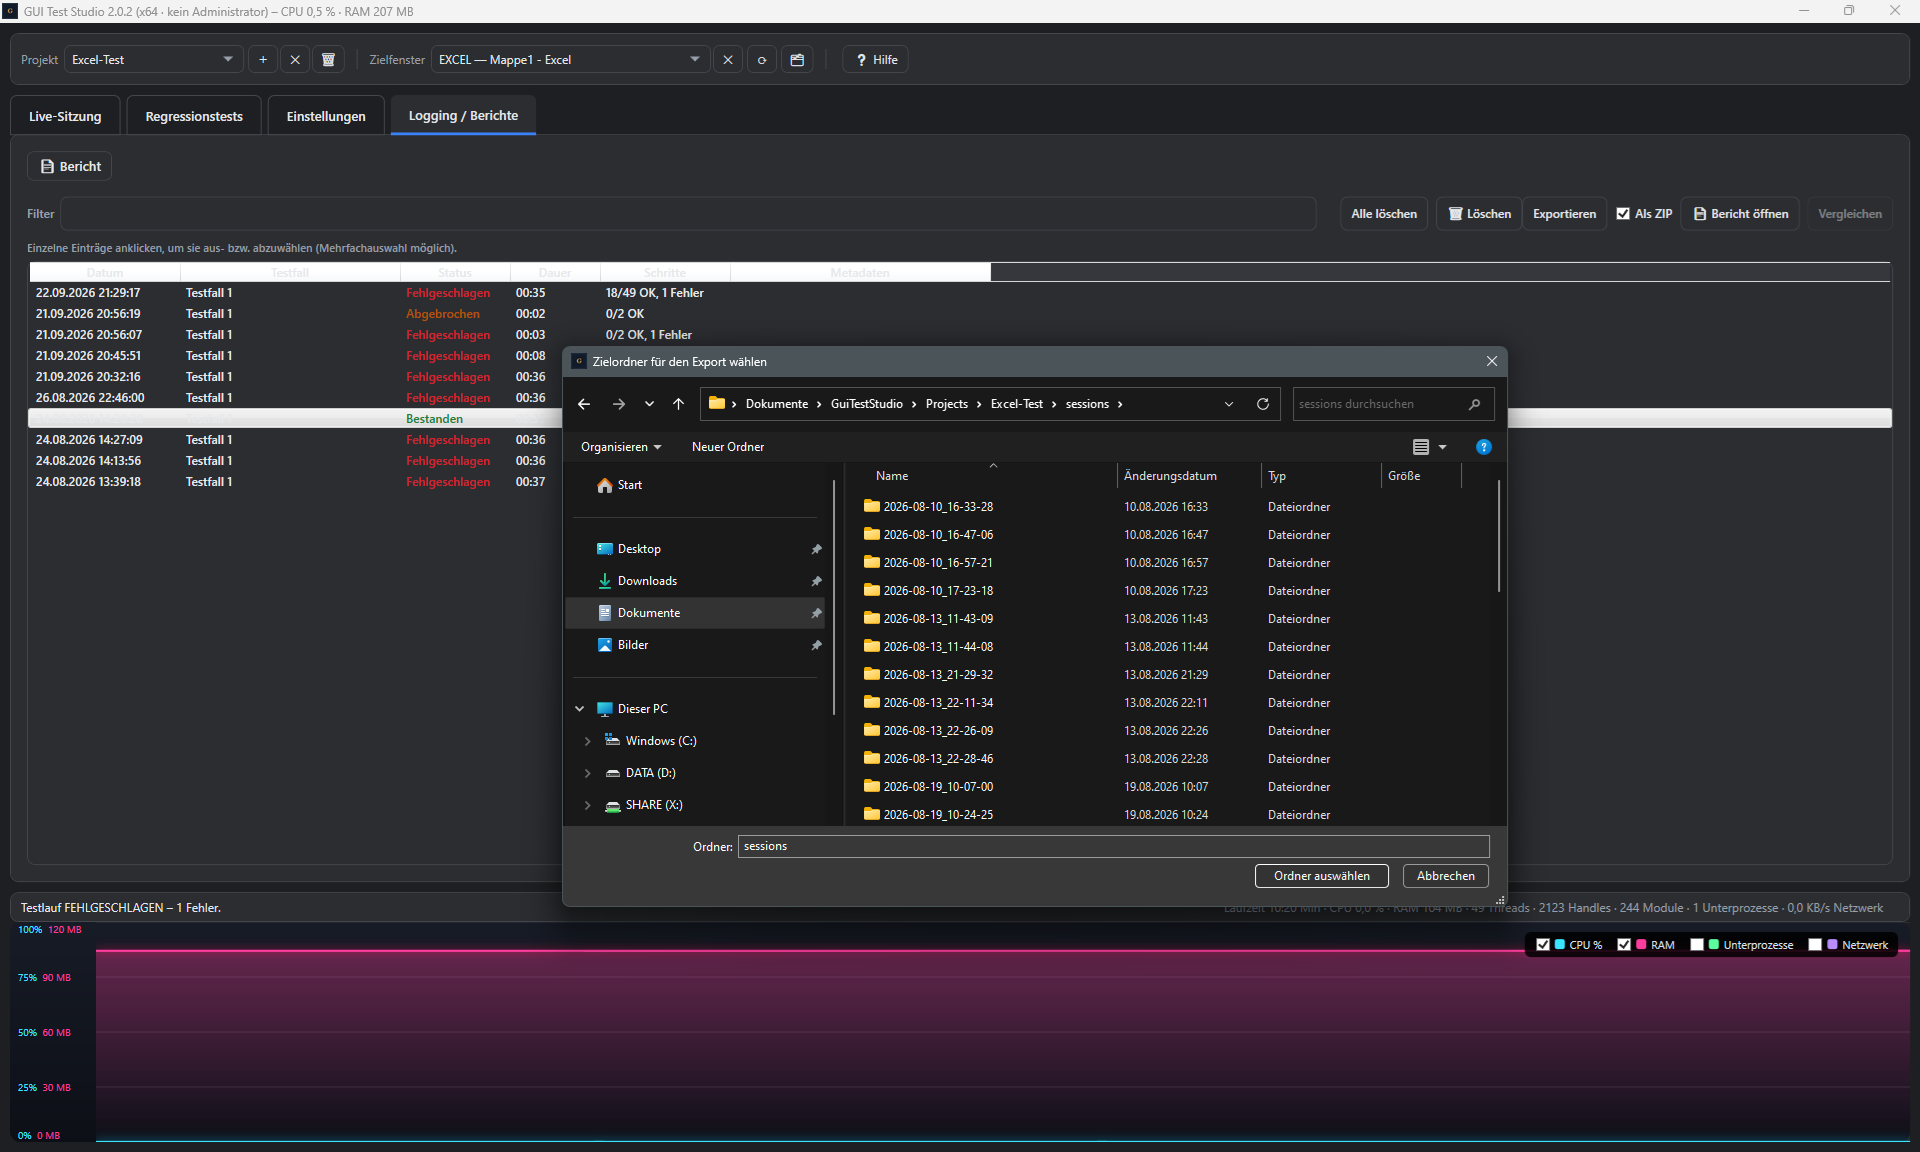Click the Ordner auswählen button
The width and height of the screenshot is (1920, 1152).
[x=1321, y=876]
